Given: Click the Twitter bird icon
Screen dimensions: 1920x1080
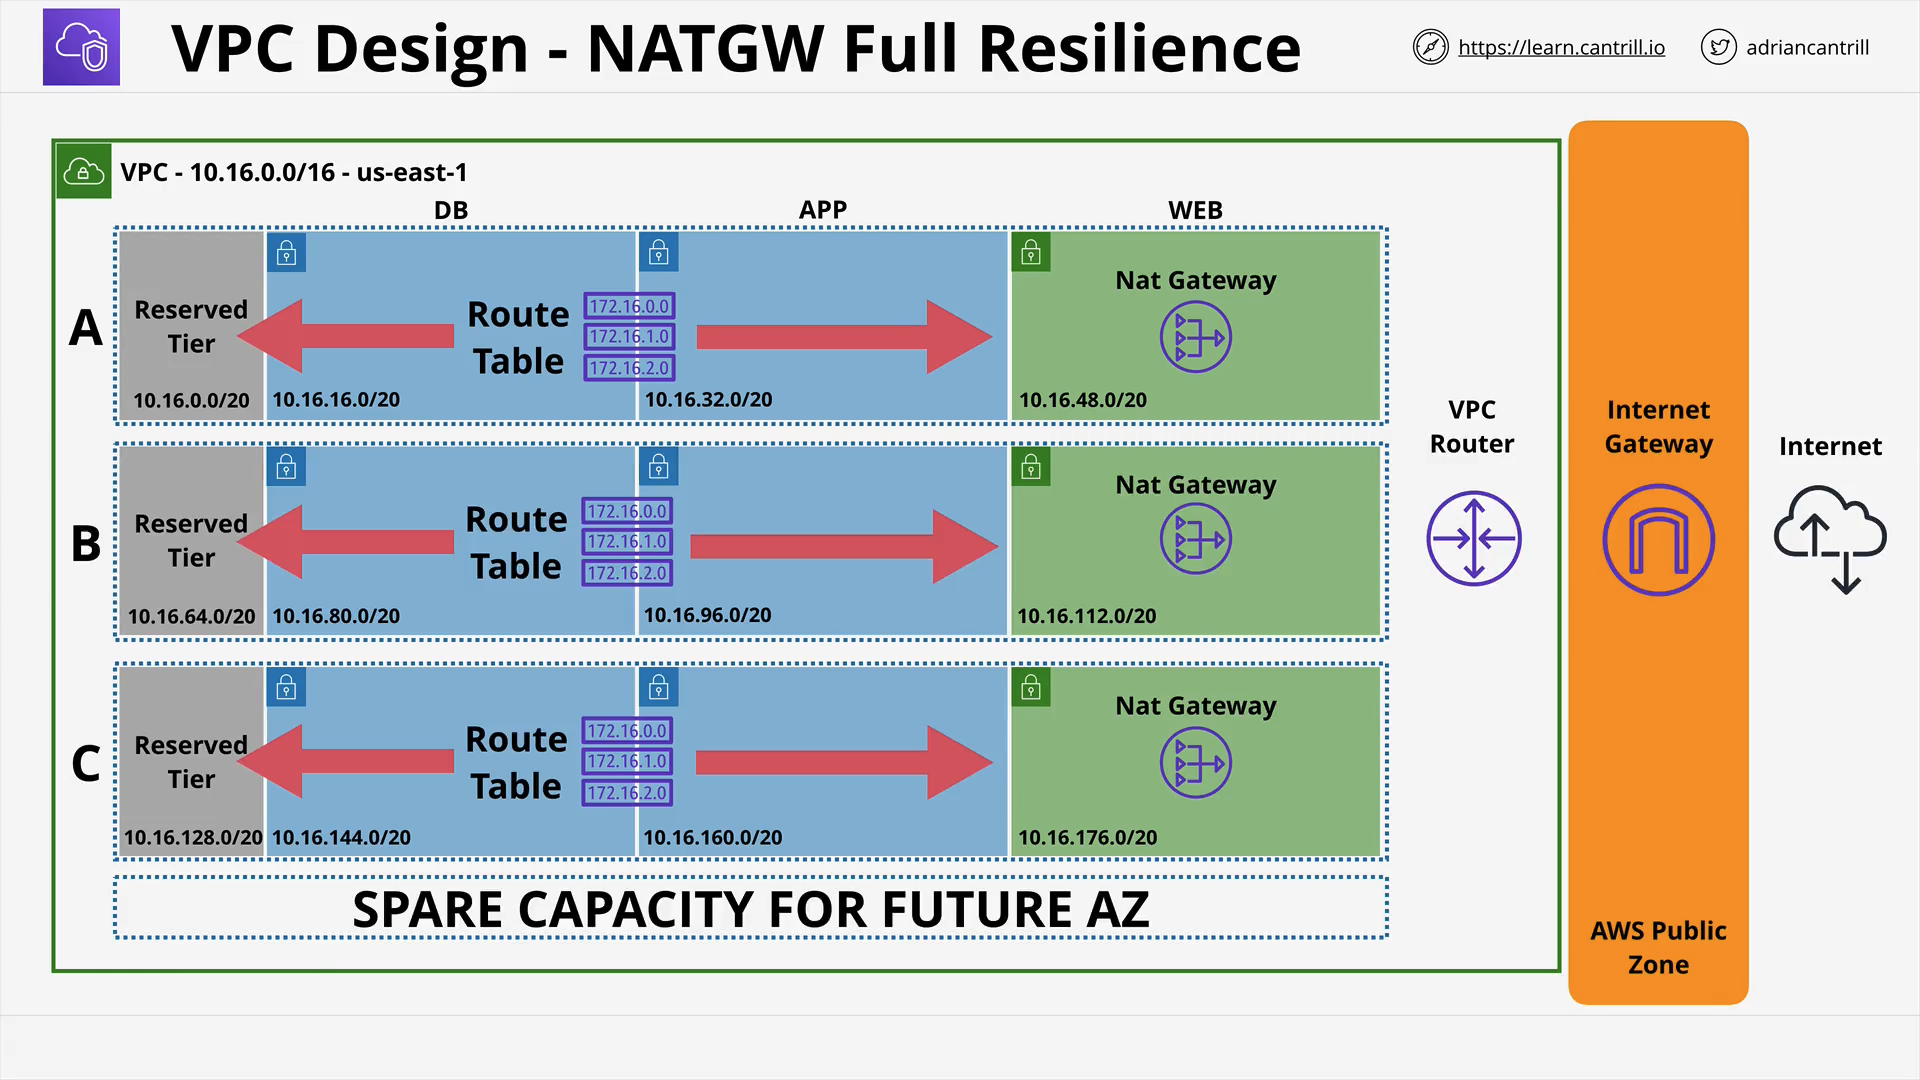Looking at the screenshot, I should coord(1718,47).
